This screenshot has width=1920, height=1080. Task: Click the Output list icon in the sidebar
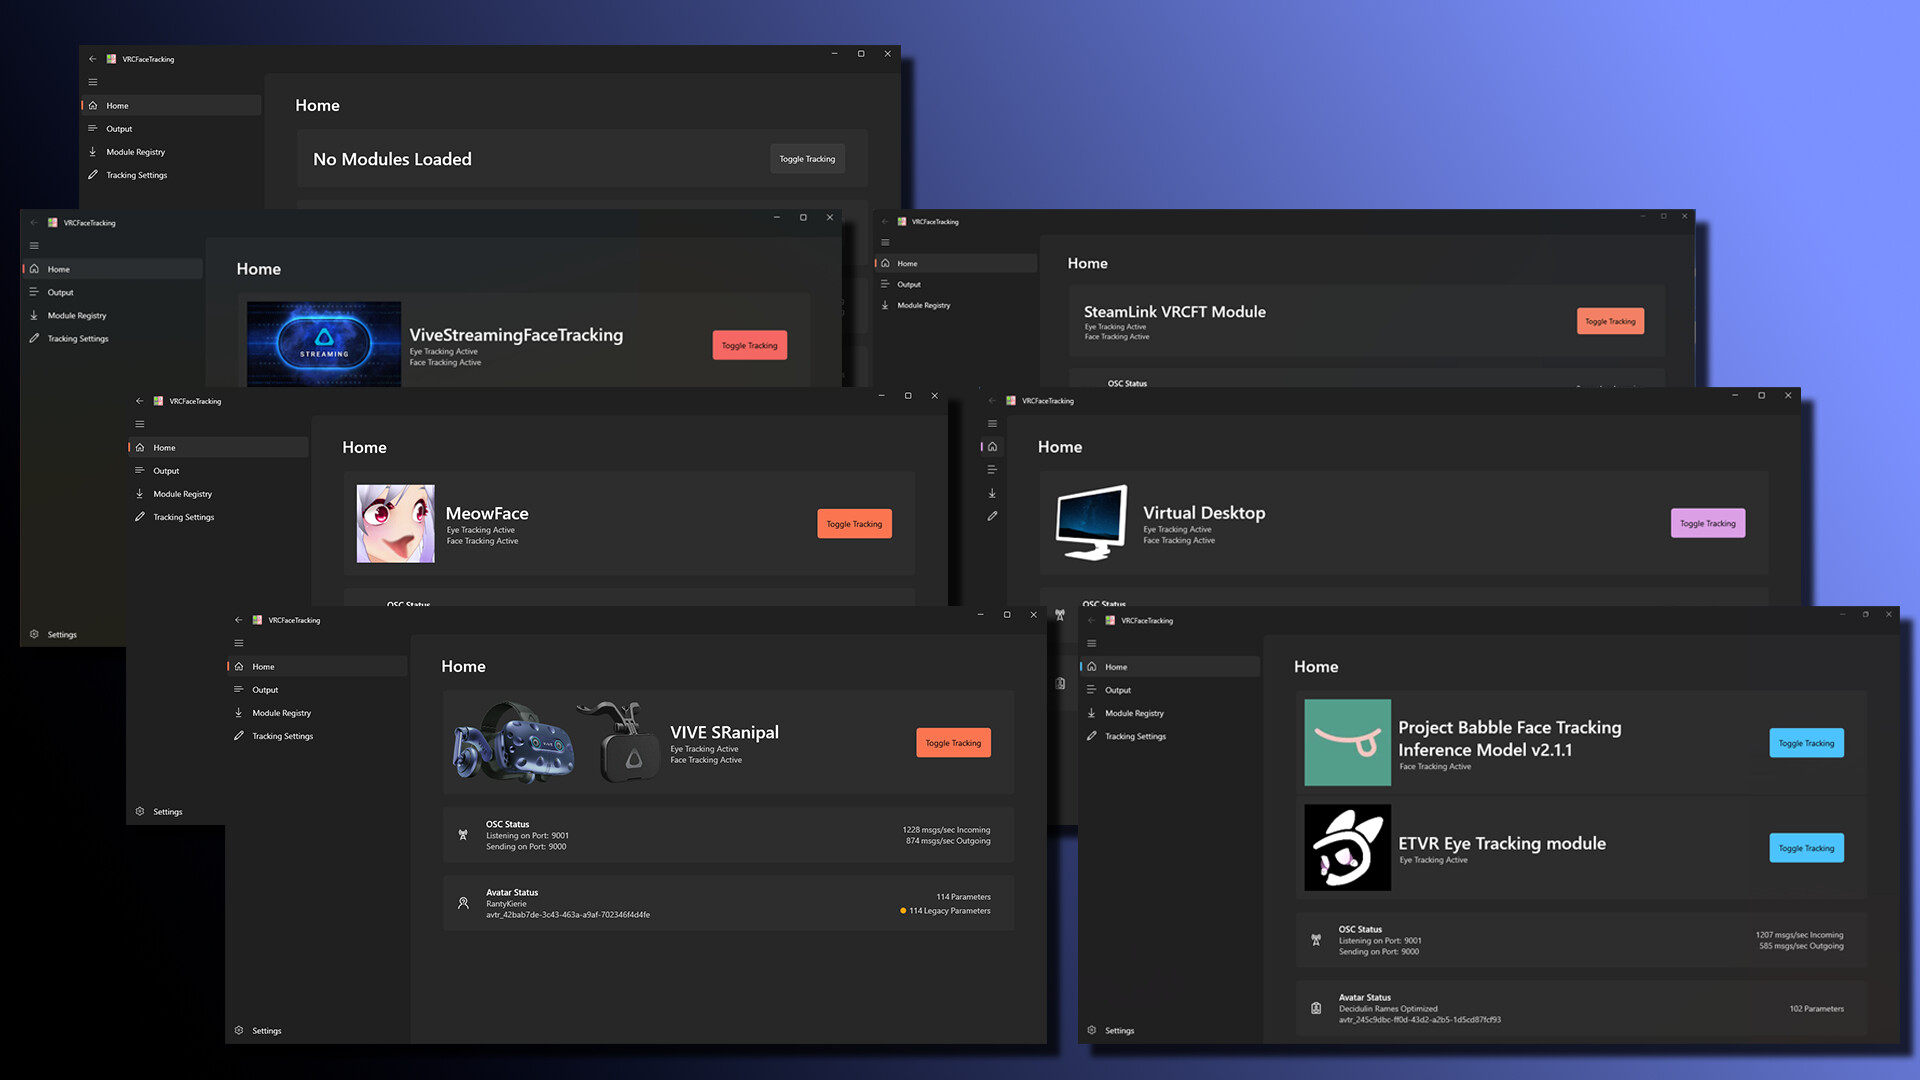click(240, 690)
